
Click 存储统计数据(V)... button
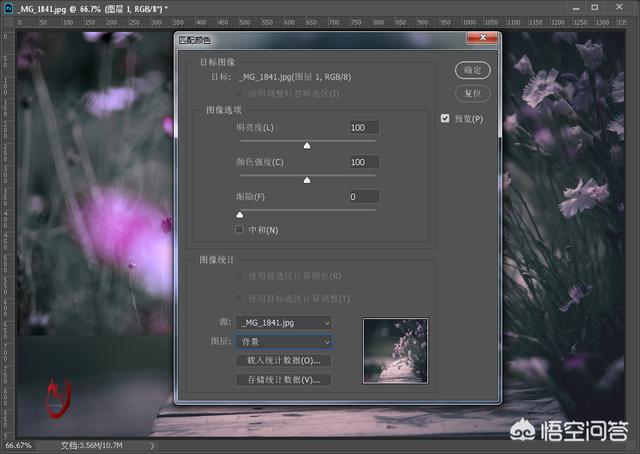pyautogui.click(x=284, y=380)
